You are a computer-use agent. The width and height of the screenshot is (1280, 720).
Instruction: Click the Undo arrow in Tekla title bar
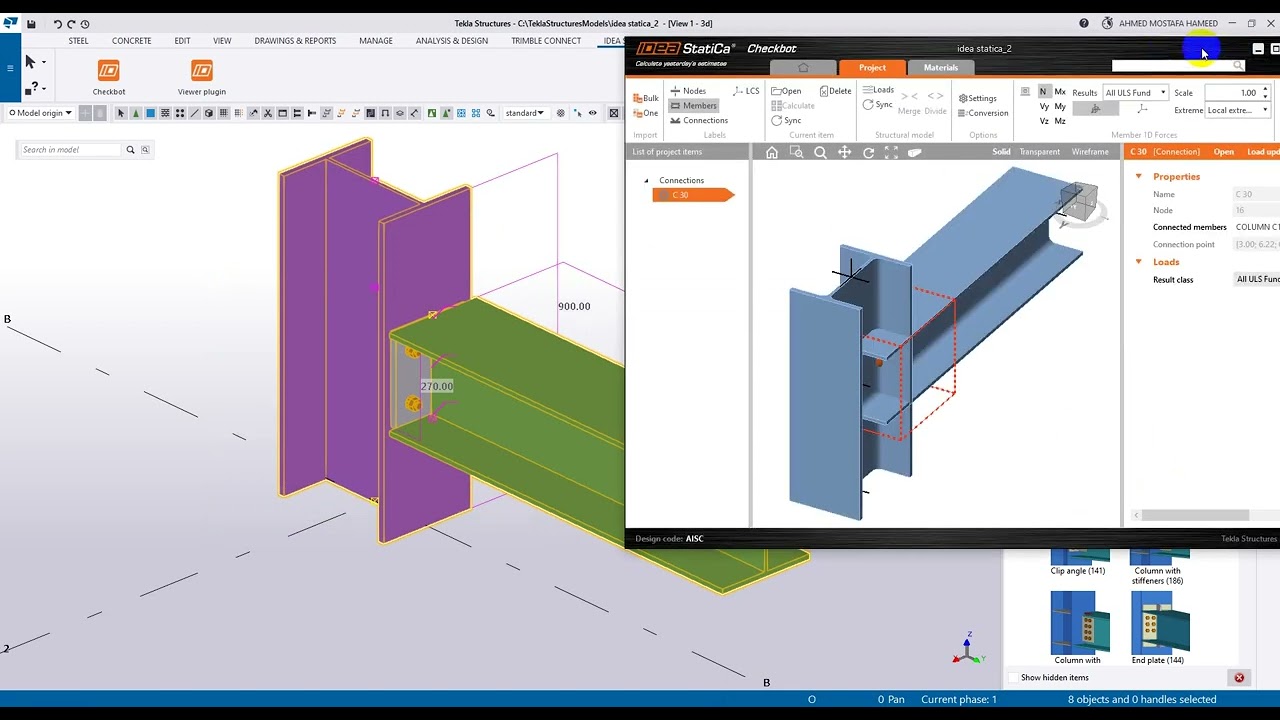tap(58, 23)
